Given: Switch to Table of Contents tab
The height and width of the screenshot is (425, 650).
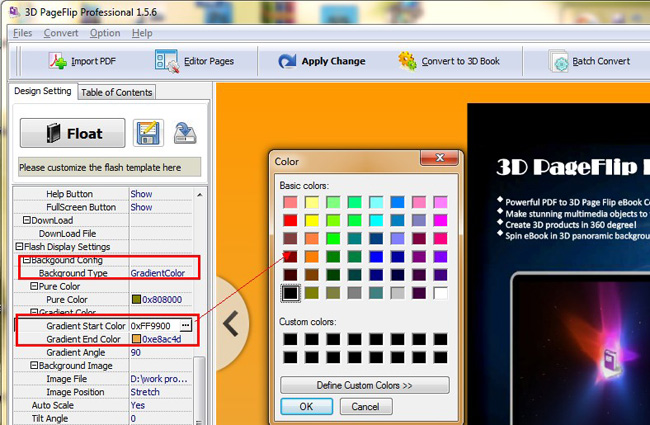Looking at the screenshot, I should (x=116, y=92).
